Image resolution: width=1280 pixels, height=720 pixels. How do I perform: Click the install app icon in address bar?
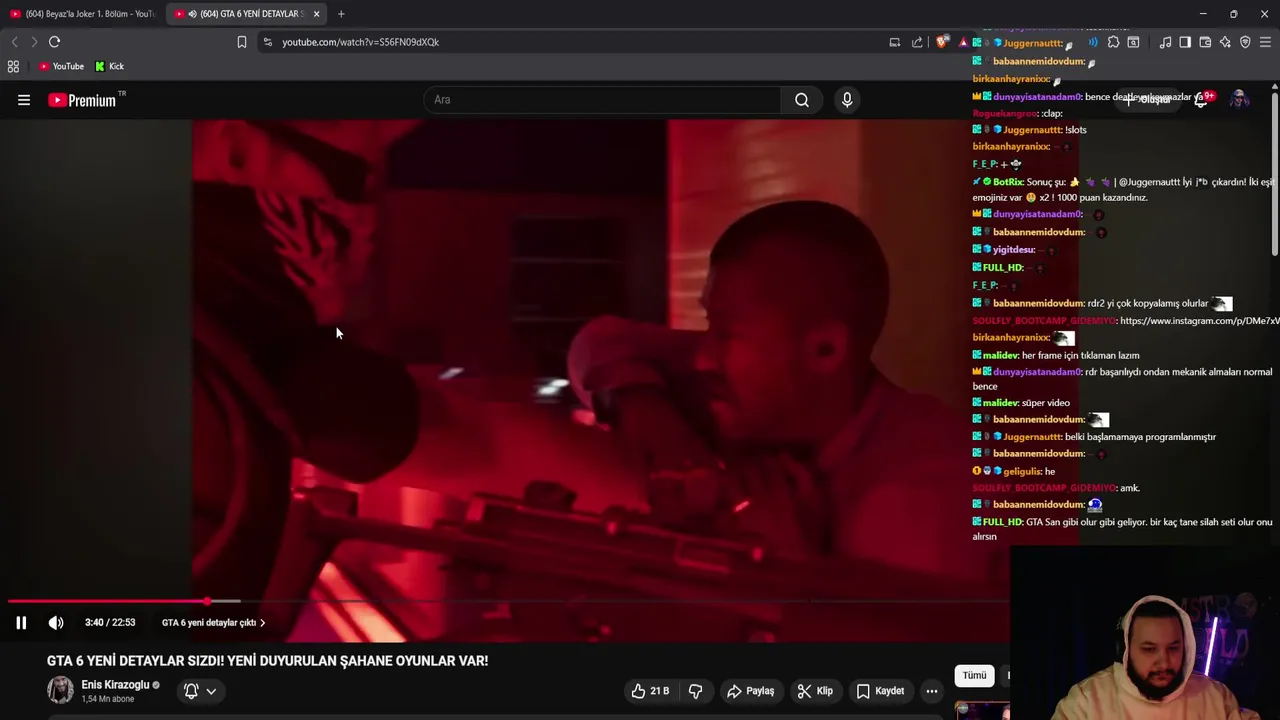click(x=895, y=42)
